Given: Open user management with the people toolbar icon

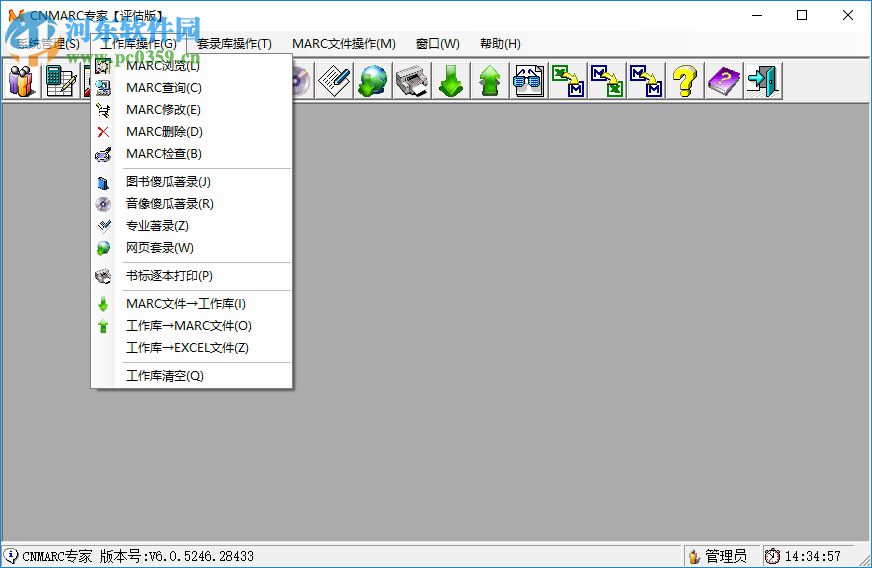Looking at the screenshot, I should tap(22, 81).
